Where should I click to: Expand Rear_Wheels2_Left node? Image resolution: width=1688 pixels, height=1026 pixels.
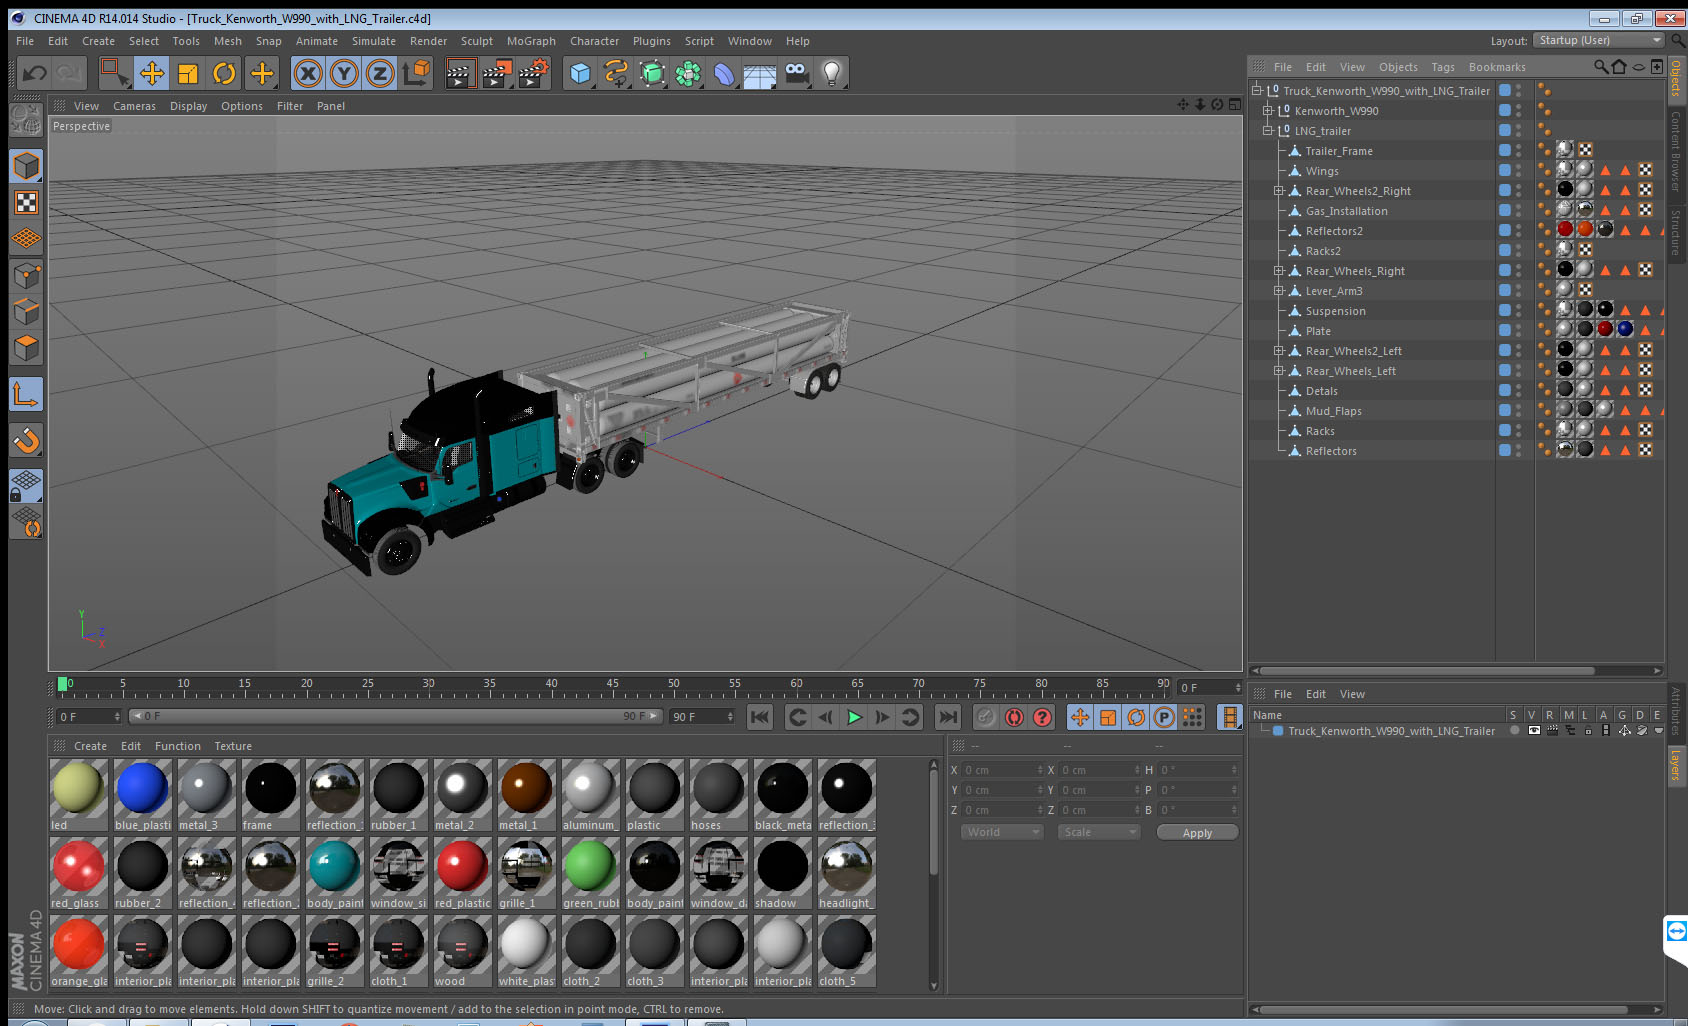1278,351
